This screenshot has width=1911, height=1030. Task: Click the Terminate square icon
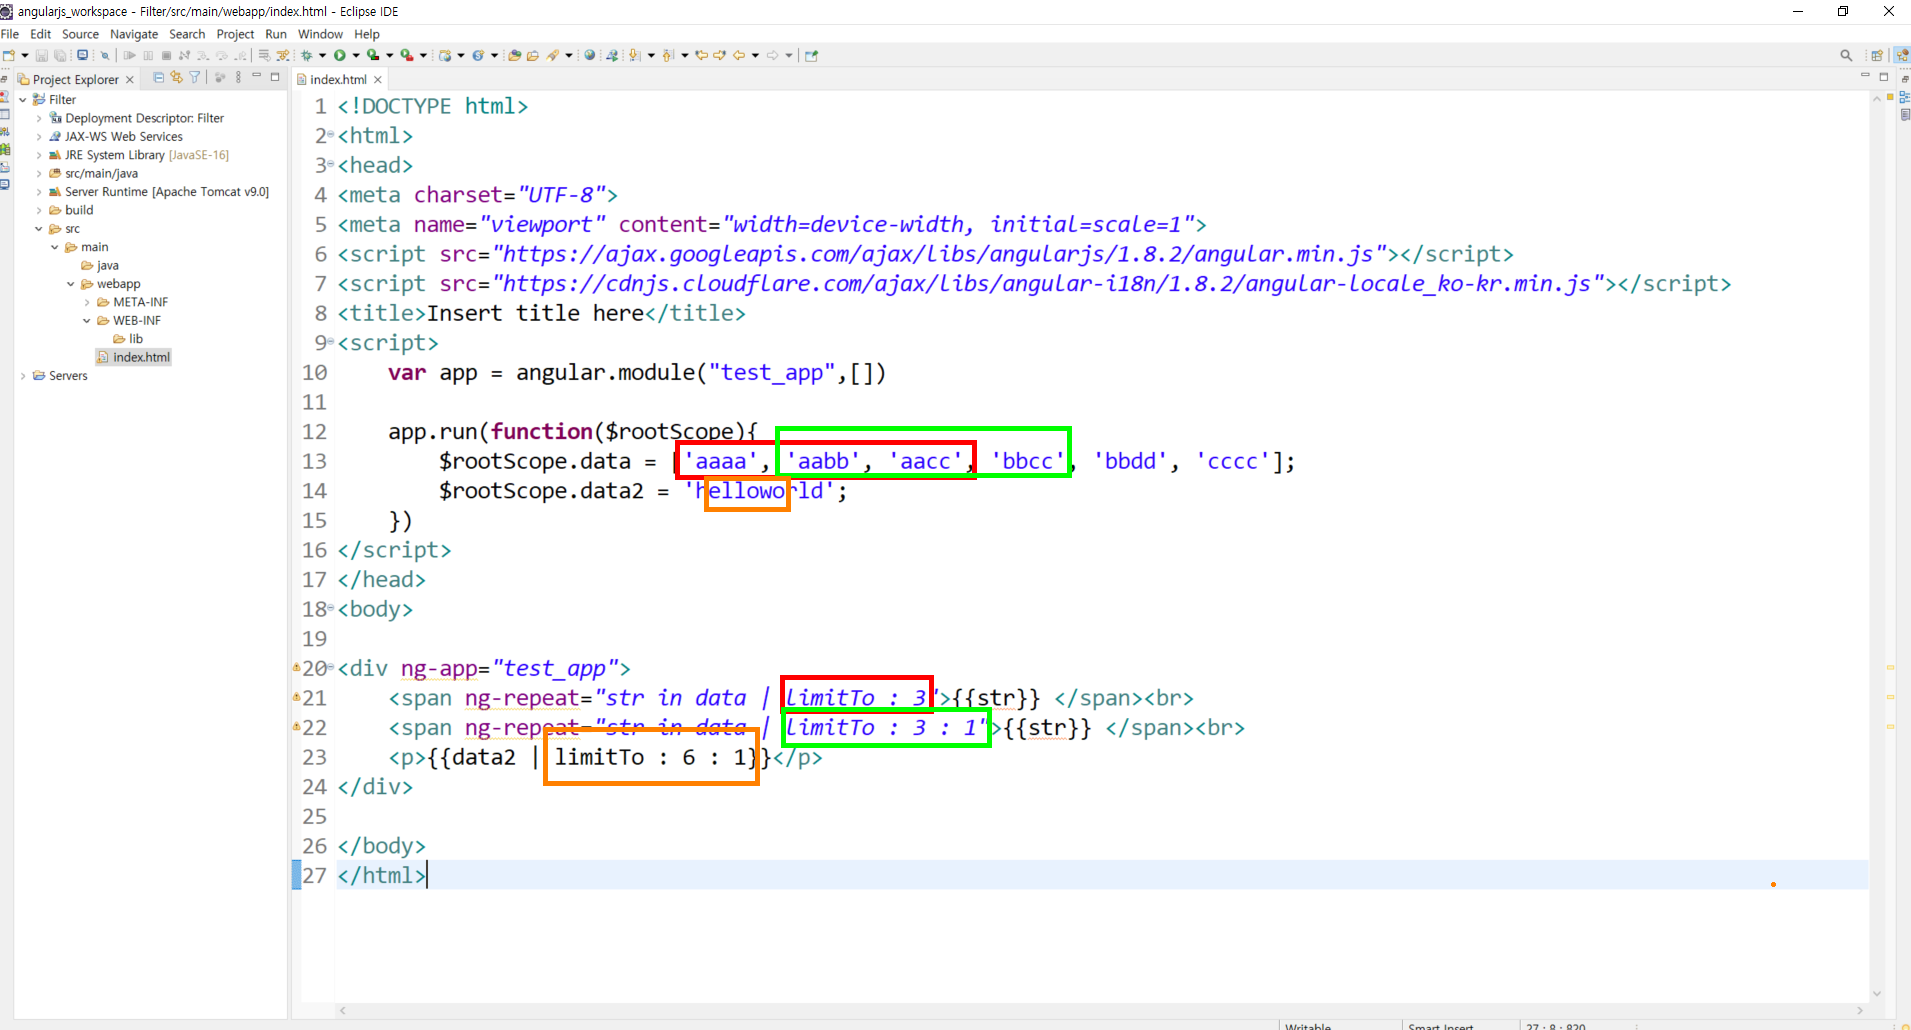point(166,56)
